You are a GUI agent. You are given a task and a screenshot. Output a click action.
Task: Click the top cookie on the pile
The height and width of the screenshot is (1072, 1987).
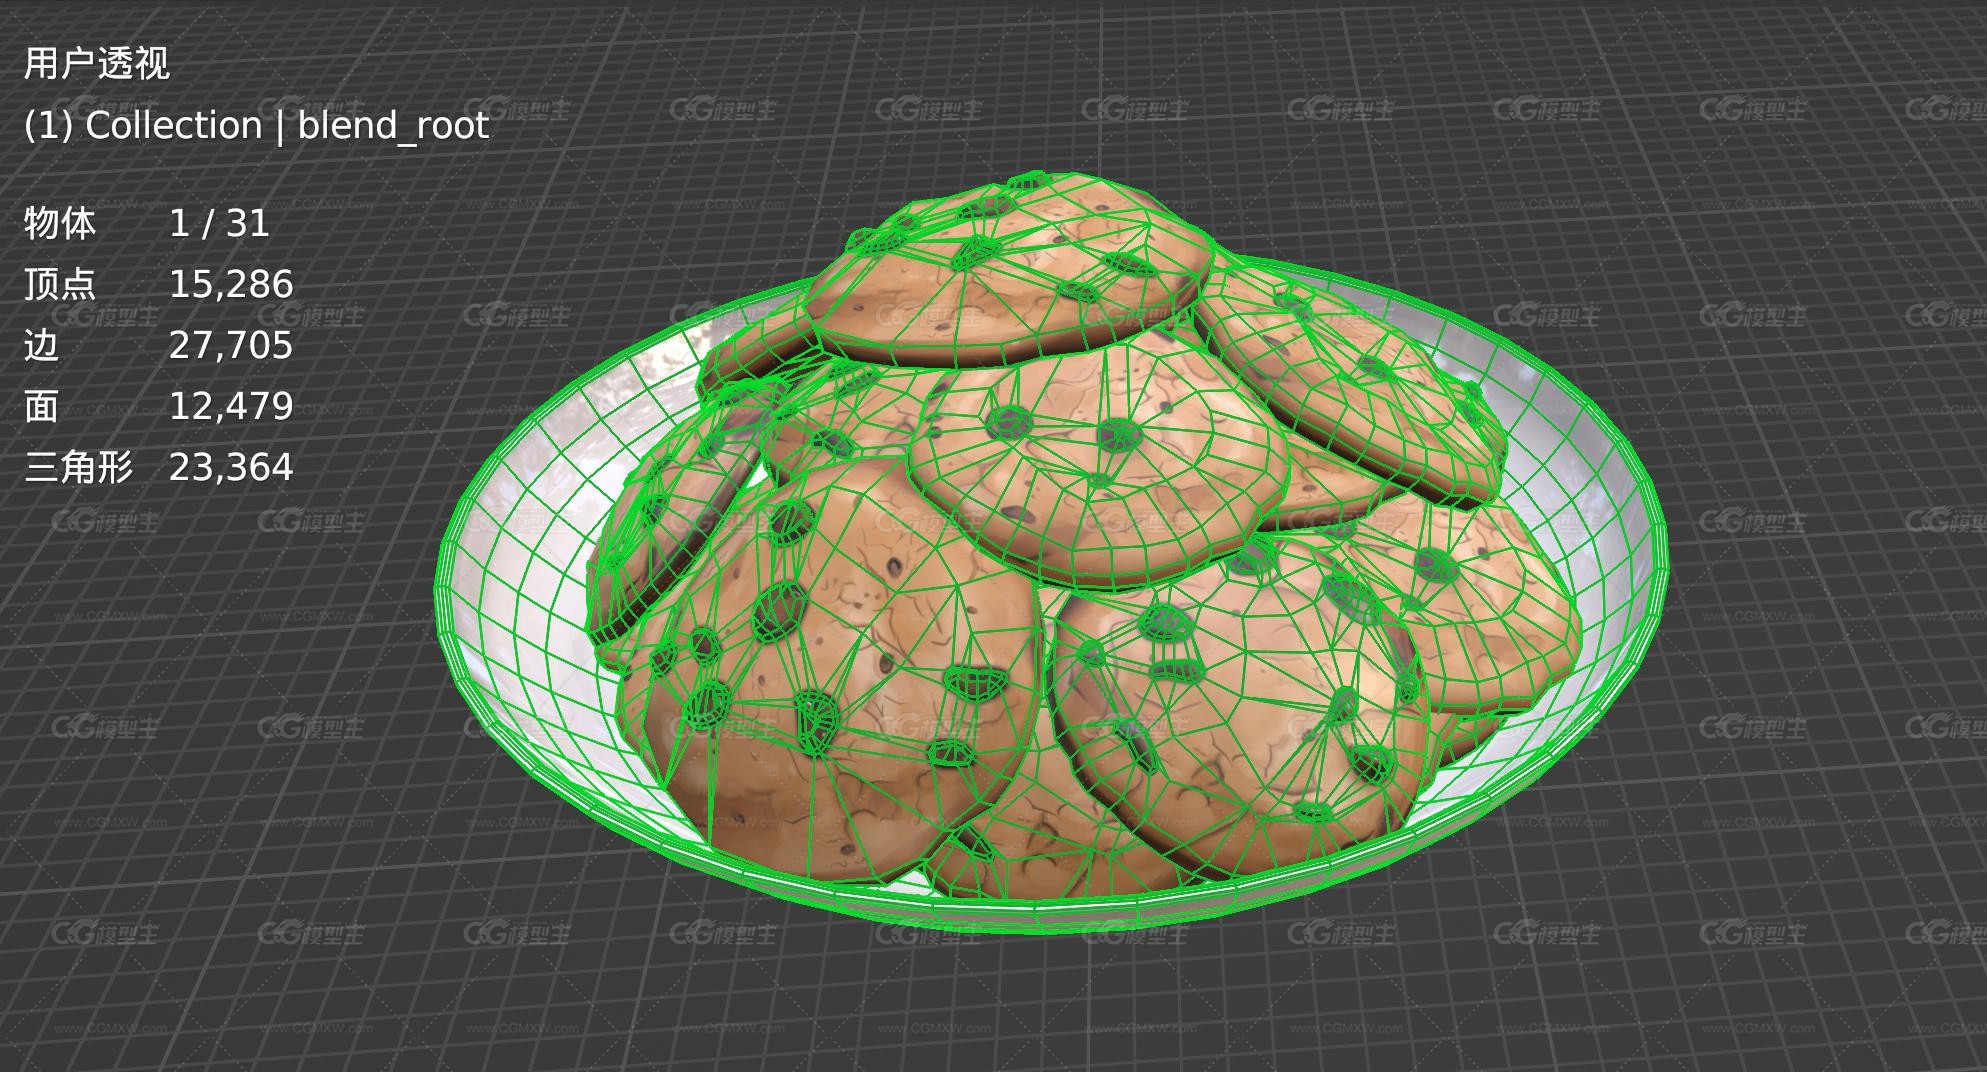pos(1010,270)
